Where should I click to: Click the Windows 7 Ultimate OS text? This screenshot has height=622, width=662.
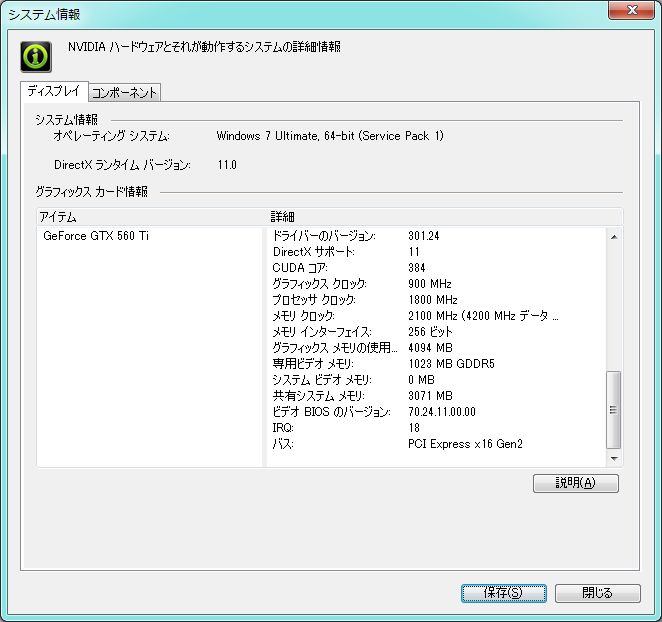point(330,136)
